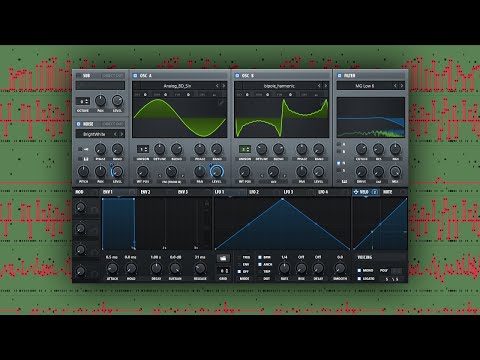This screenshot has height=360, width=480.
Task: Click the SUB direct out button
Action: pos(113,76)
